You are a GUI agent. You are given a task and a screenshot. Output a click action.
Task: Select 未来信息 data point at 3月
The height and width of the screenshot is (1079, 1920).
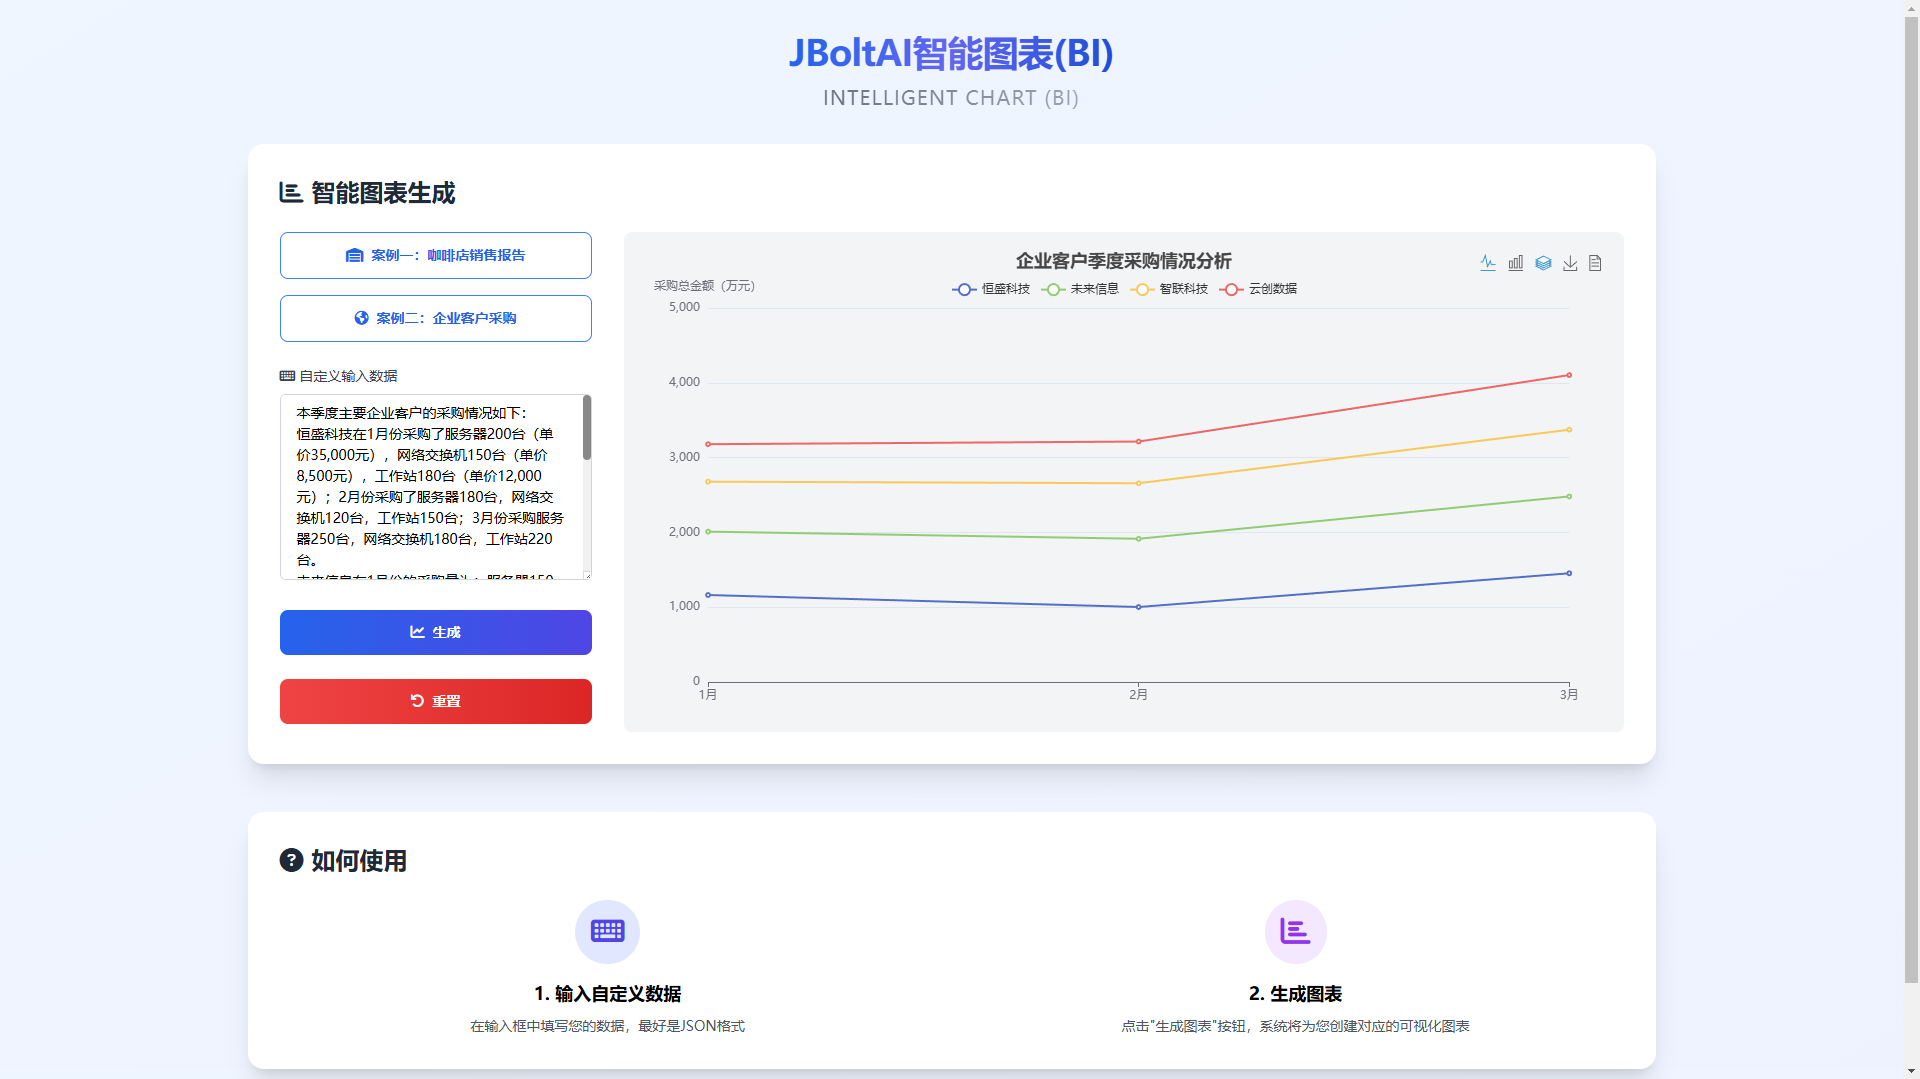point(1569,496)
